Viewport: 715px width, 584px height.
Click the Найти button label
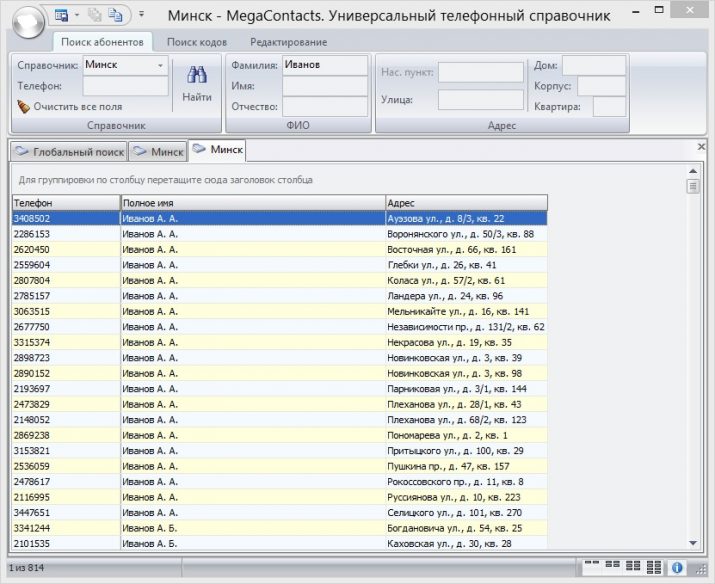[x=197, y=97]
